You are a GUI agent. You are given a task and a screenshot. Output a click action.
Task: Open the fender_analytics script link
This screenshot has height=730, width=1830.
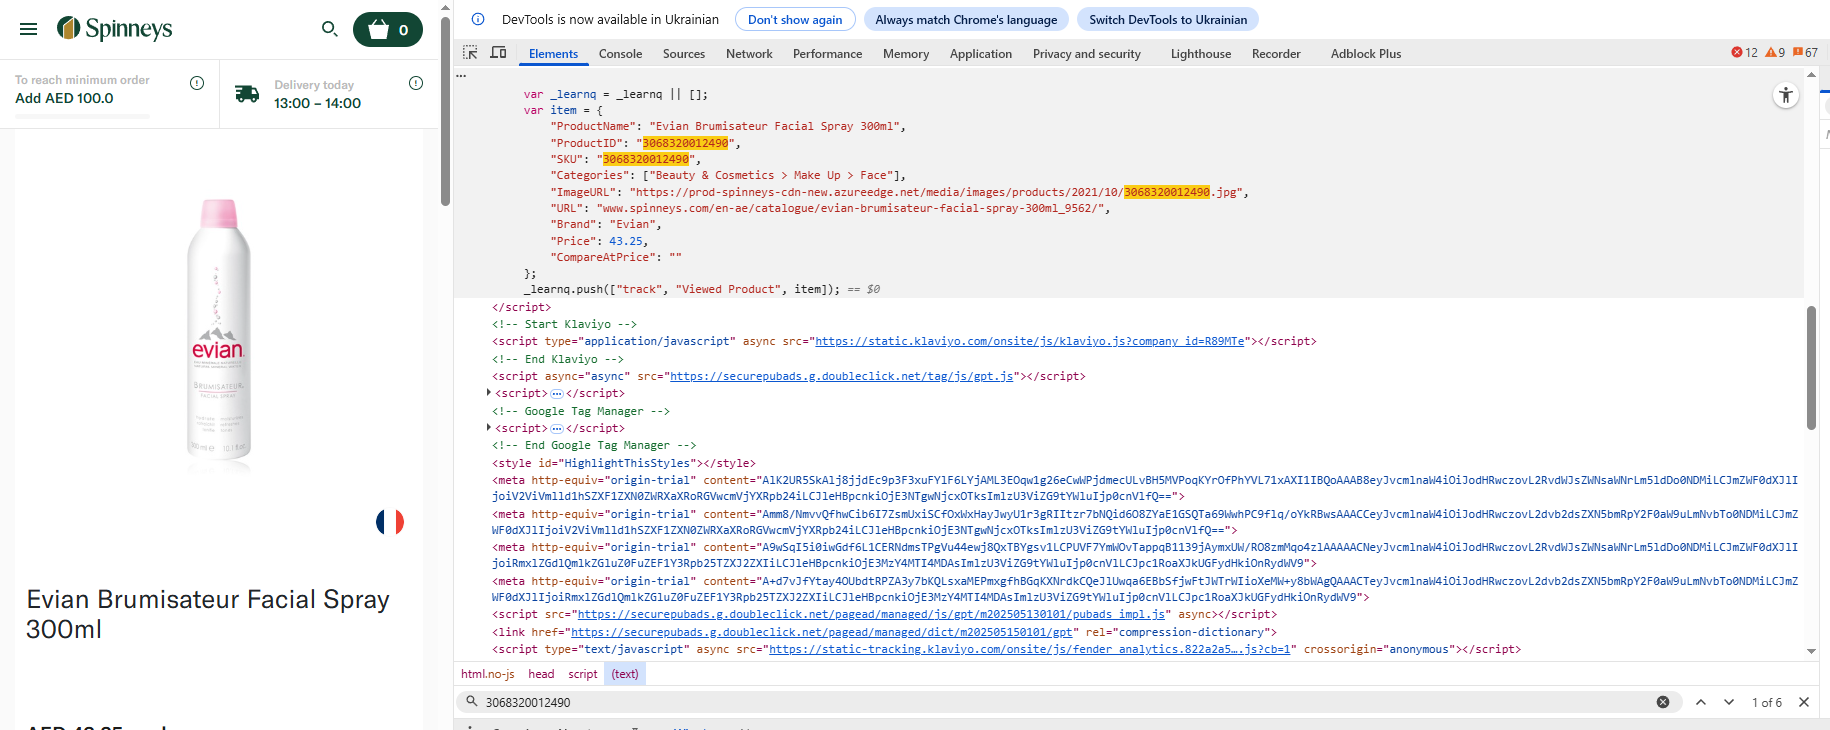click(1029, 650)
